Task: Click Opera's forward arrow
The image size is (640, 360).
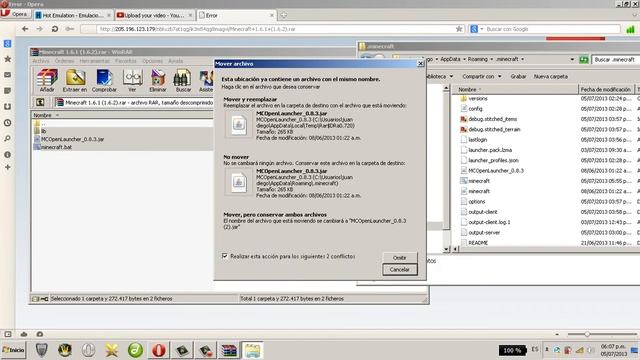Action: (x=40, y=29)
